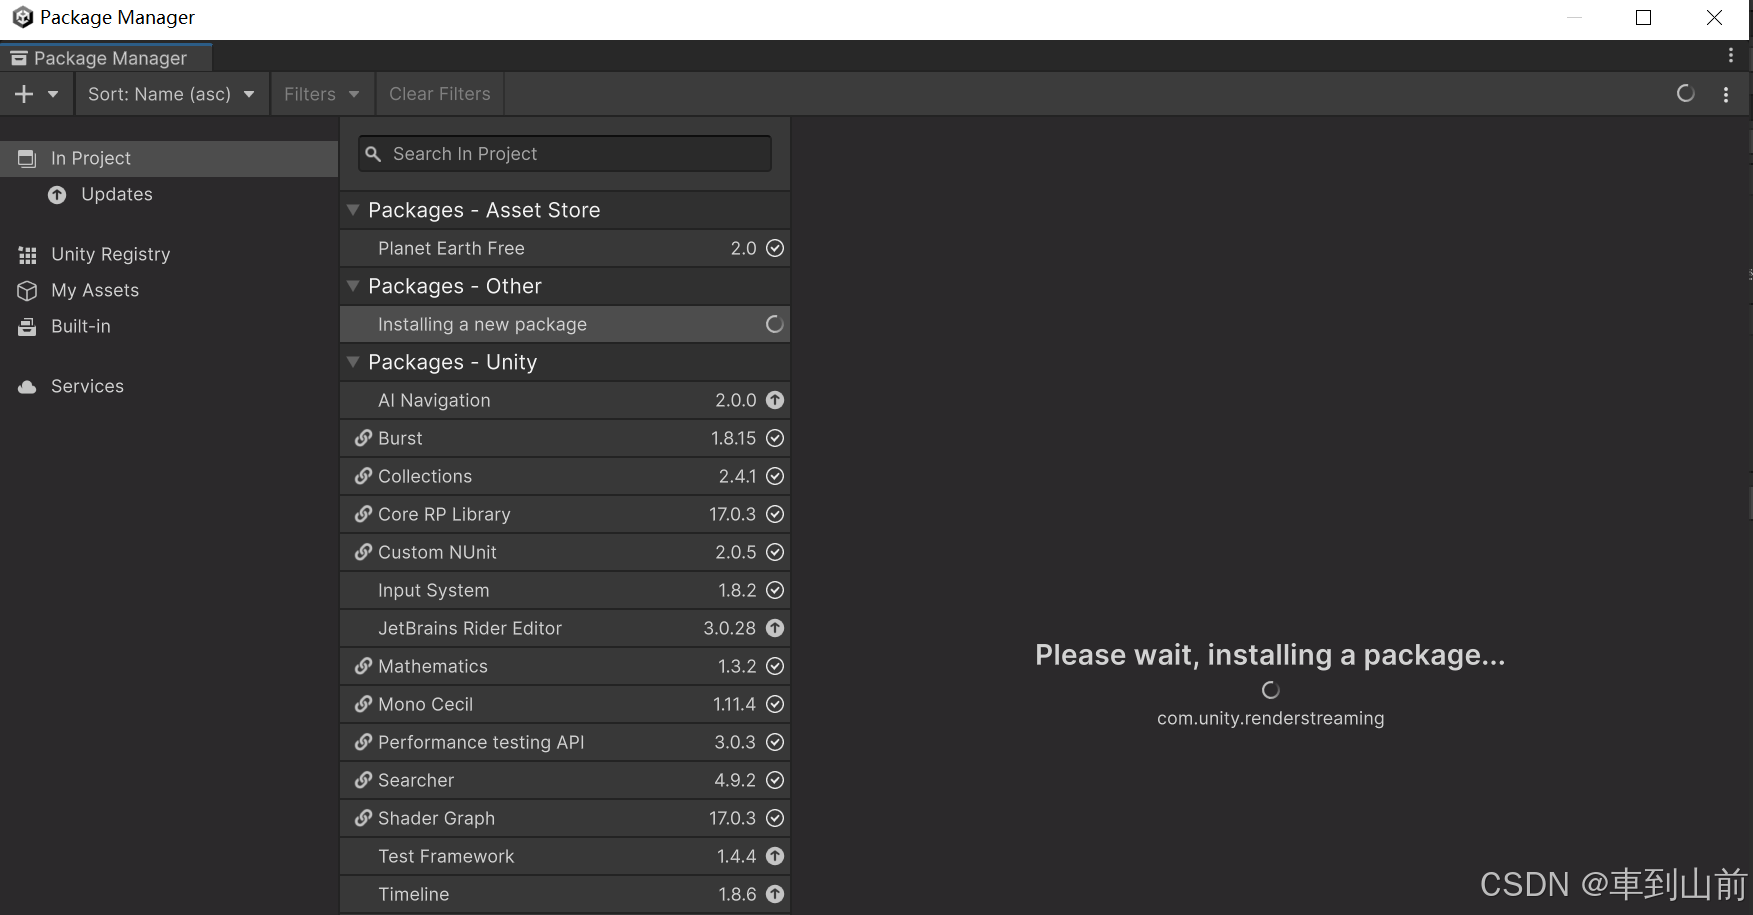Click the refresh spinner icon in toolbar
Viewport: 1753px width, 915px height.
[1685, 94]
